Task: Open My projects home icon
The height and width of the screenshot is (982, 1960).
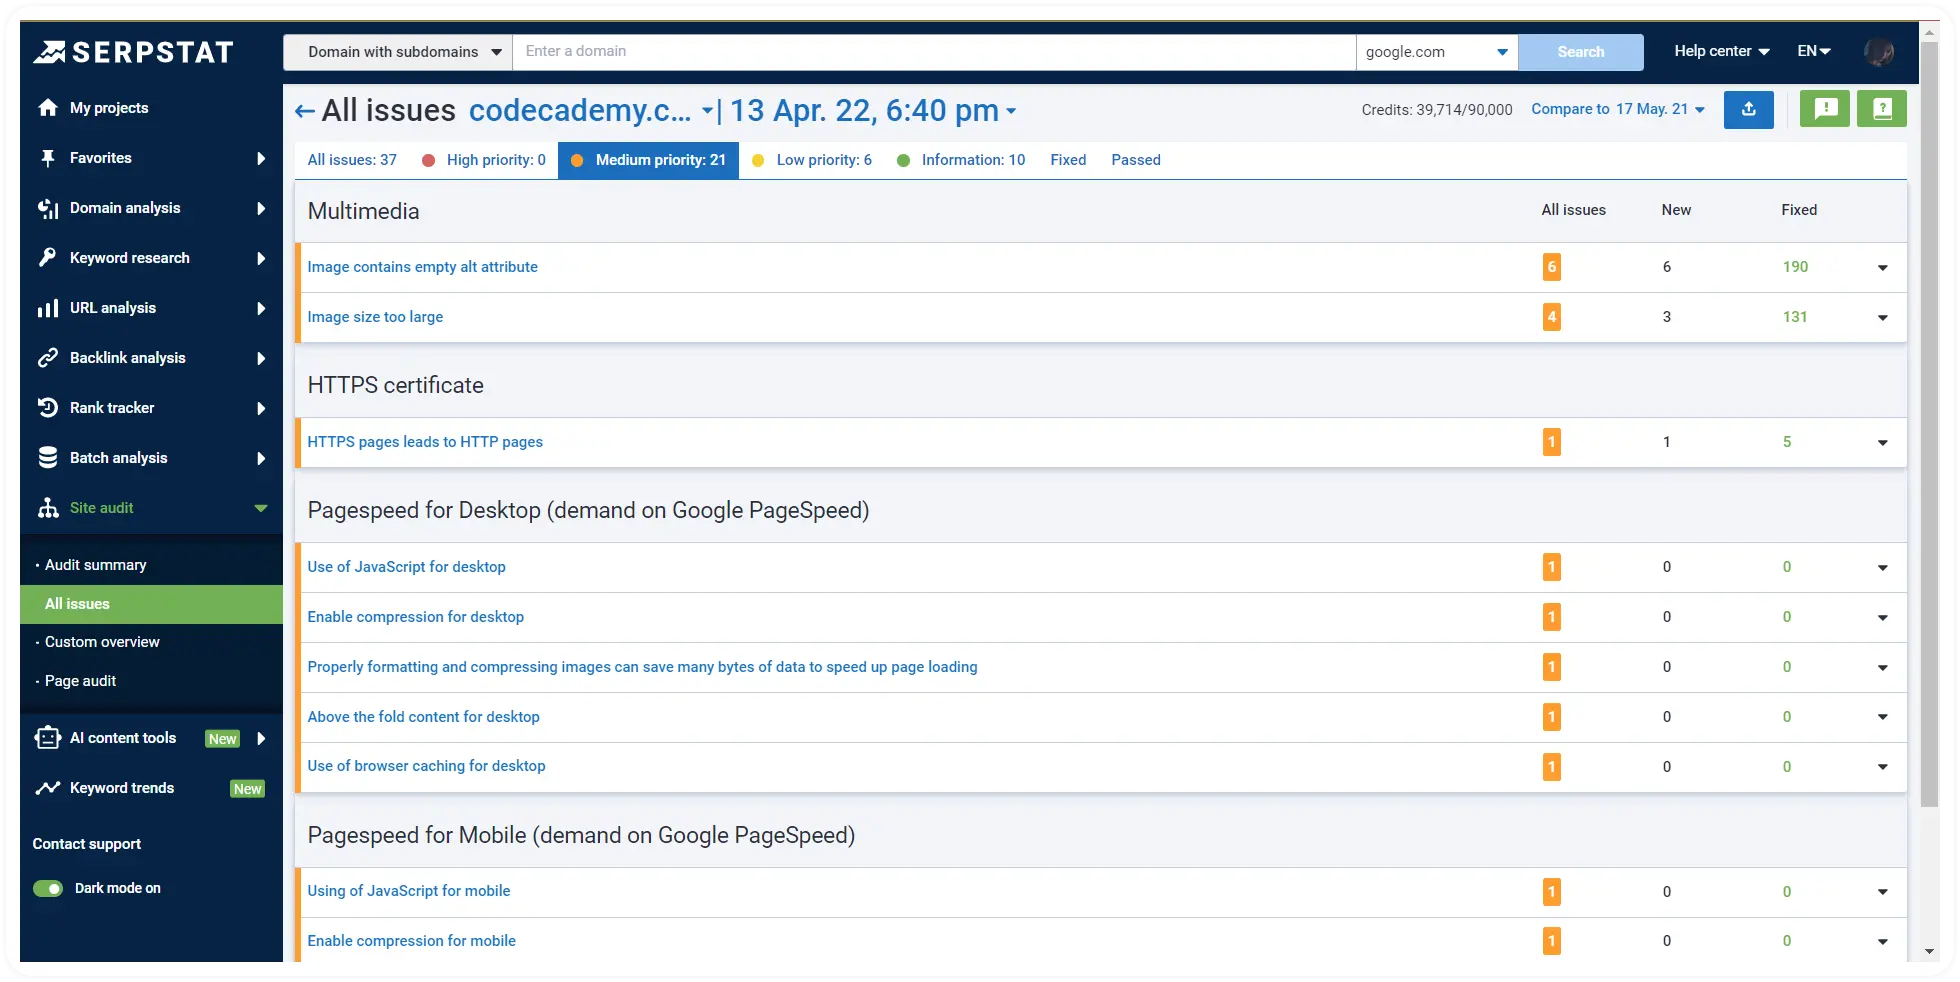Action: (48, 108)
